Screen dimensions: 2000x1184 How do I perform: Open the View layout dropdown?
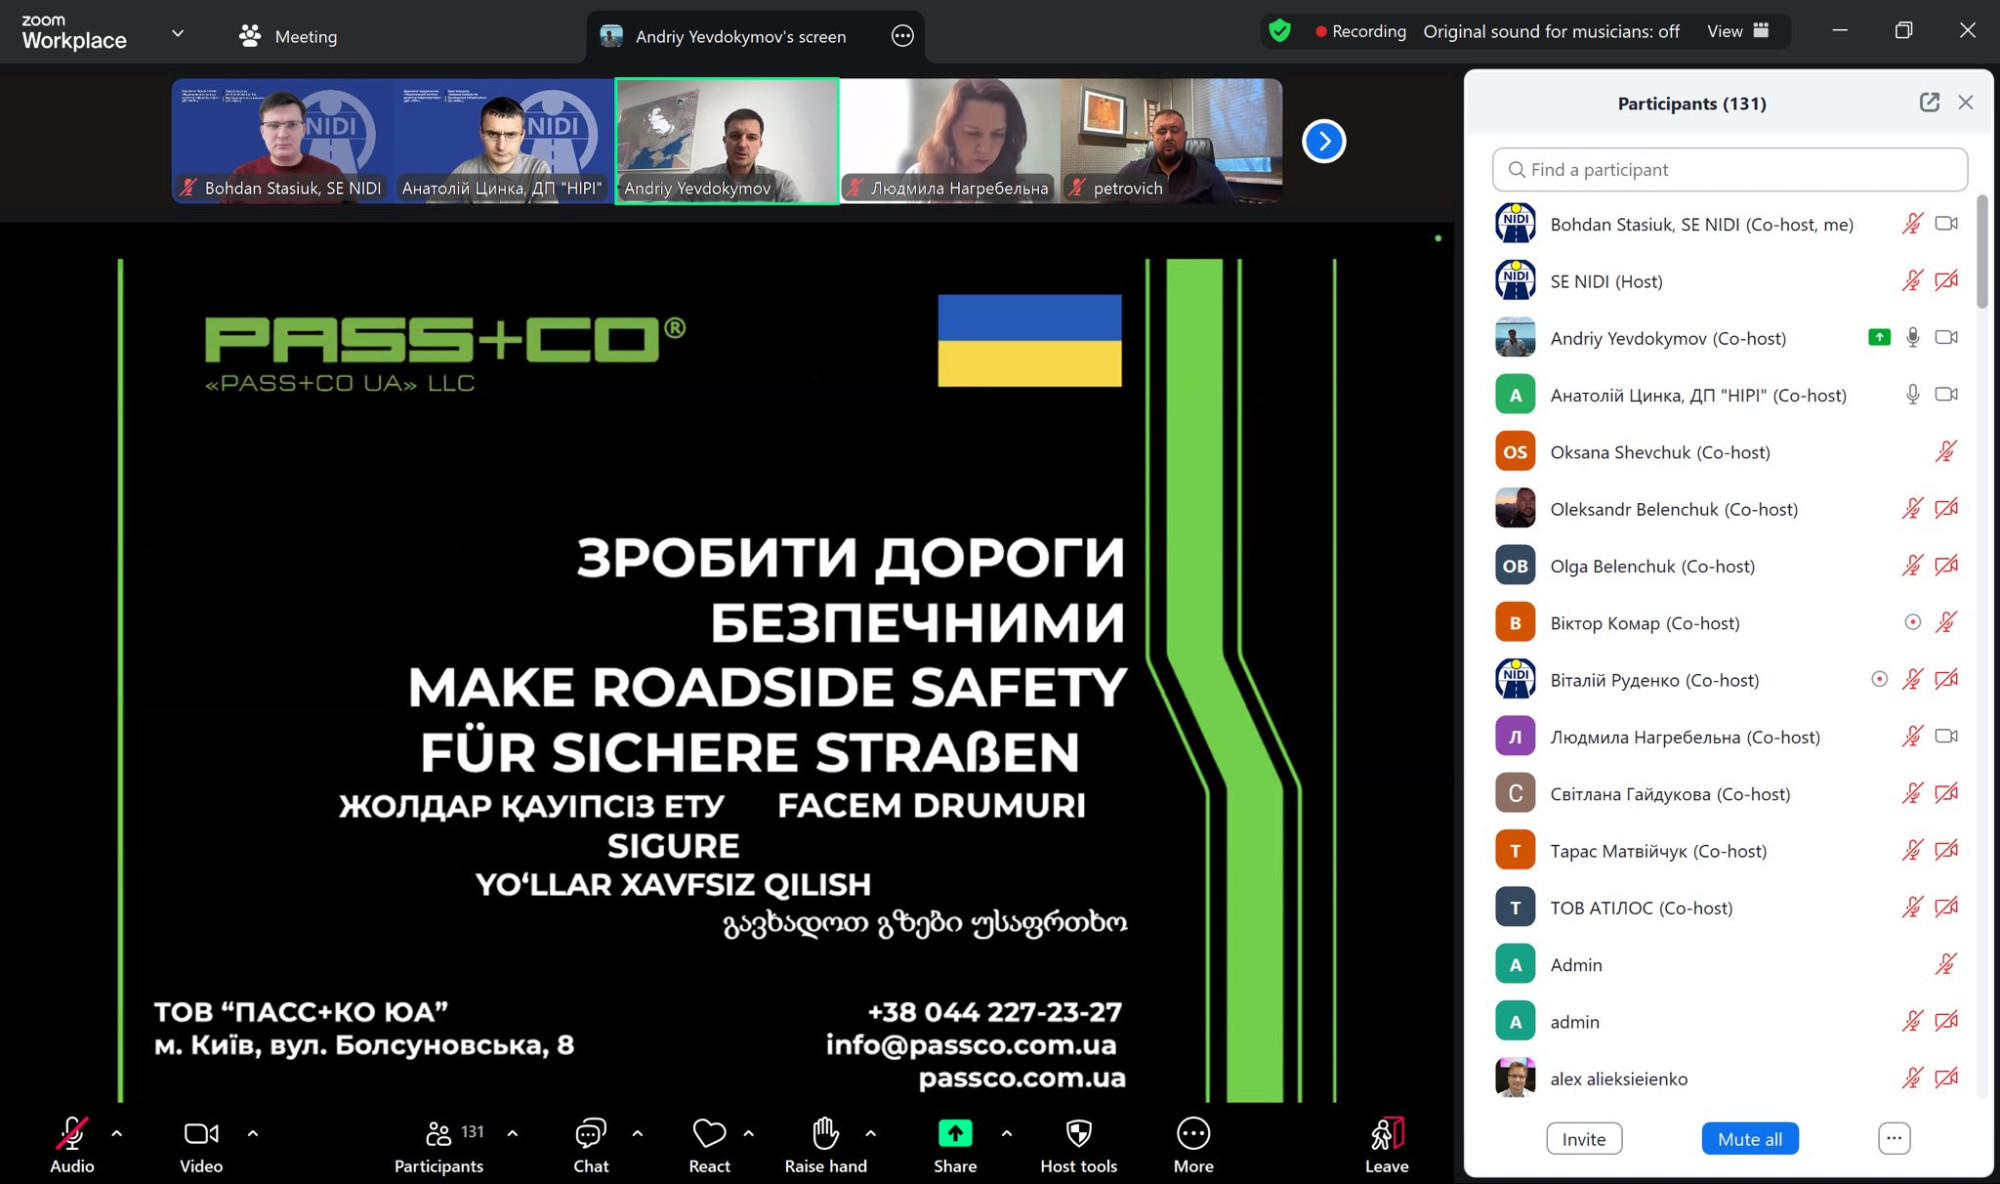pos(1738,31)
